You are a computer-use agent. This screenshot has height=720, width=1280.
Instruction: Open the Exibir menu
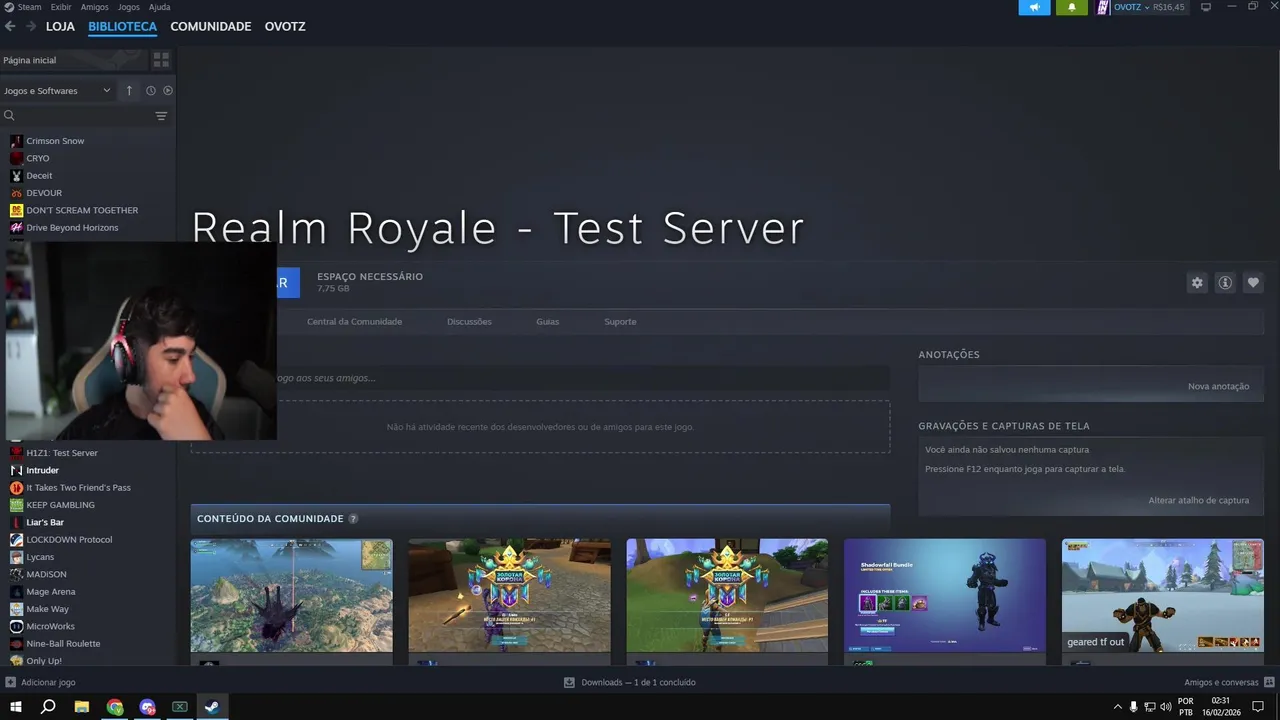coord(61,7)
